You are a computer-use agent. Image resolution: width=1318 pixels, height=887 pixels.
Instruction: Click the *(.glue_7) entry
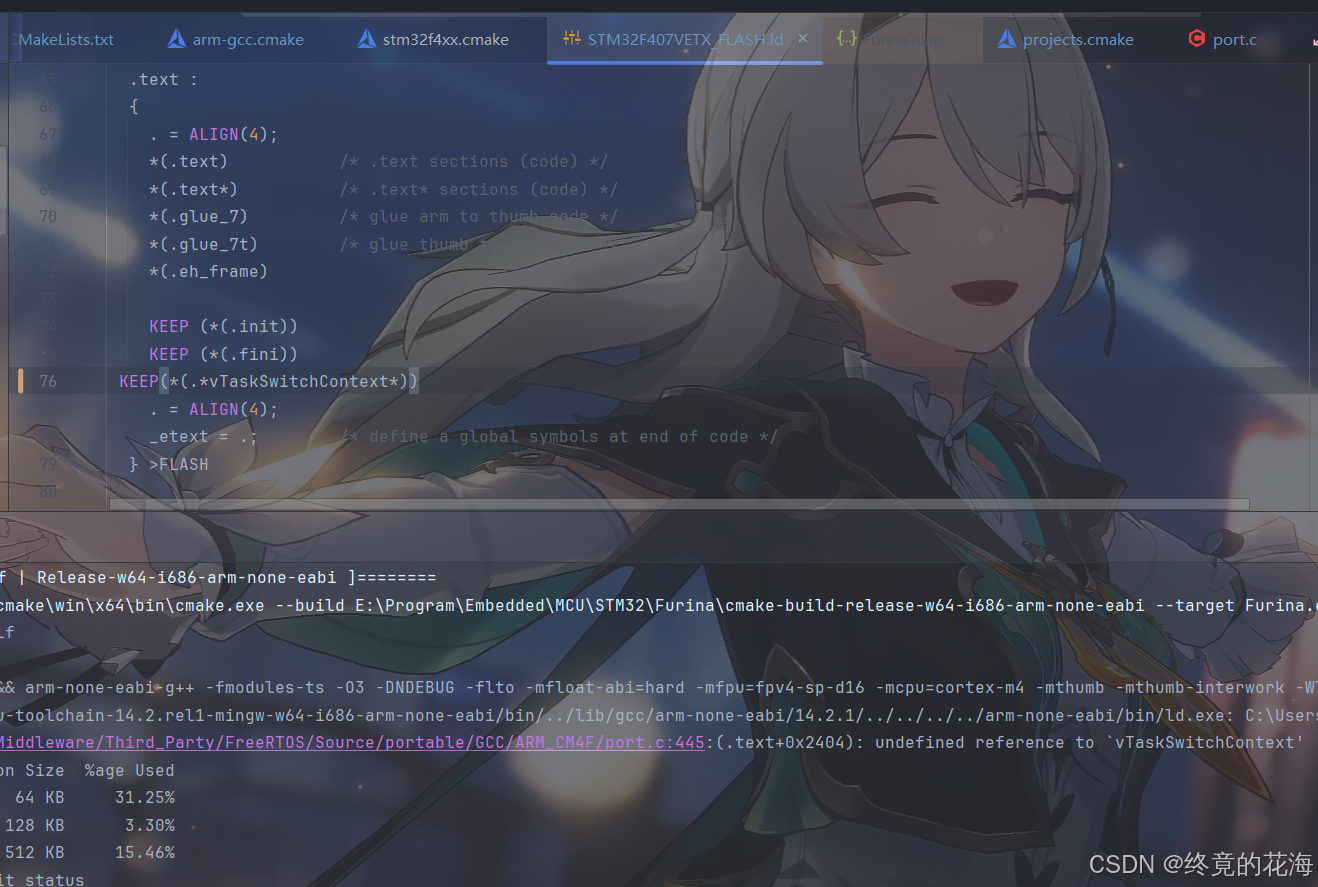coord(198,216)
